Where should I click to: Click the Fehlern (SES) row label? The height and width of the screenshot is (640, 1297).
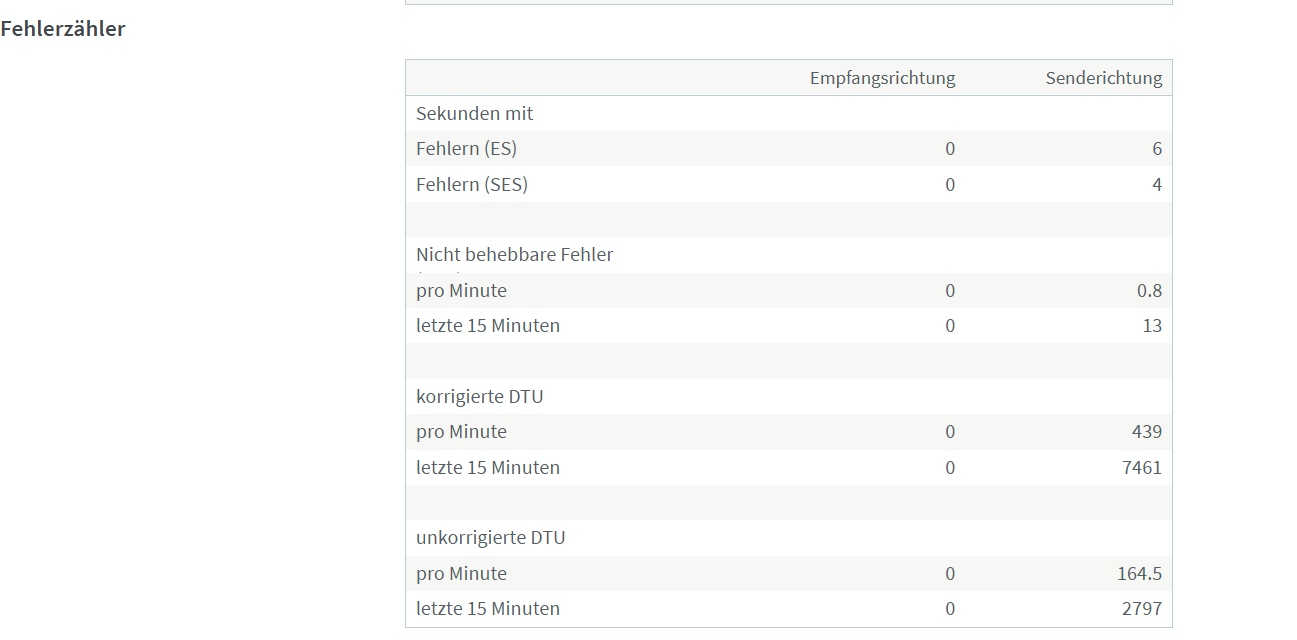pyautogui.click(x=472, y=185)
